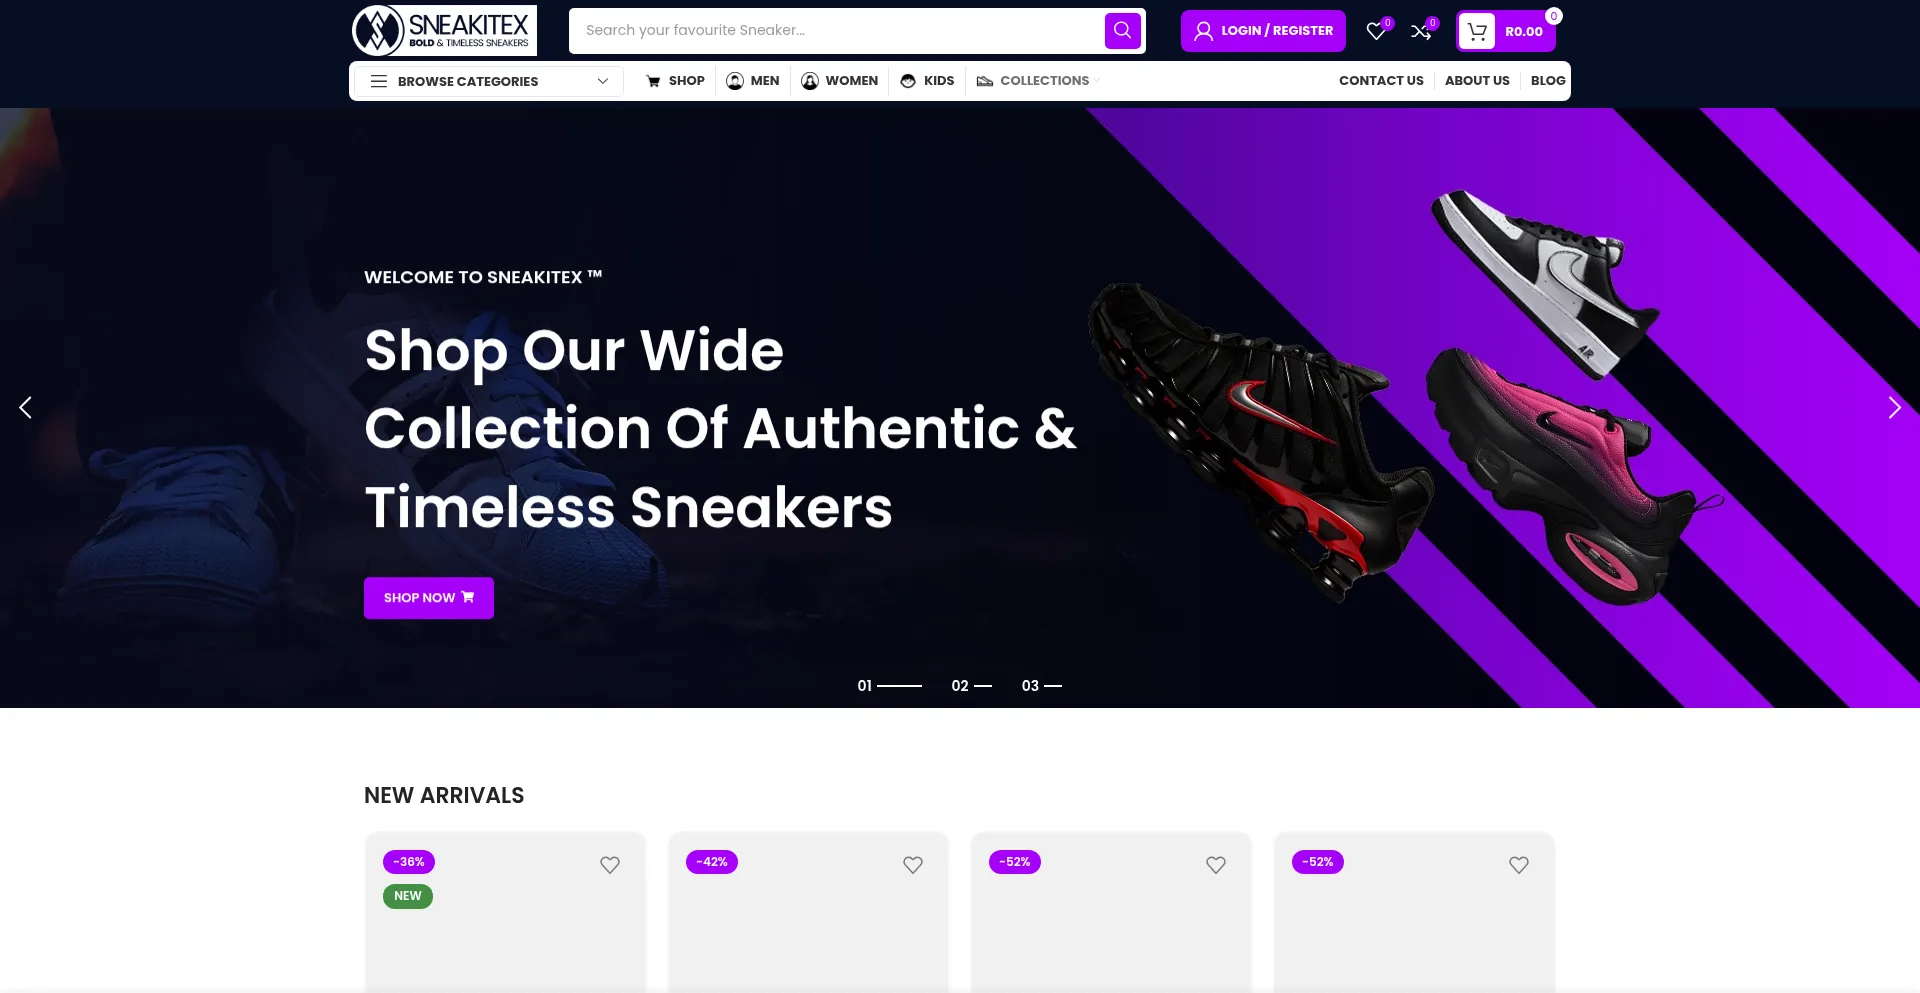
Task: Go to previous slide with left arrow
Action: tap(26, 407)
